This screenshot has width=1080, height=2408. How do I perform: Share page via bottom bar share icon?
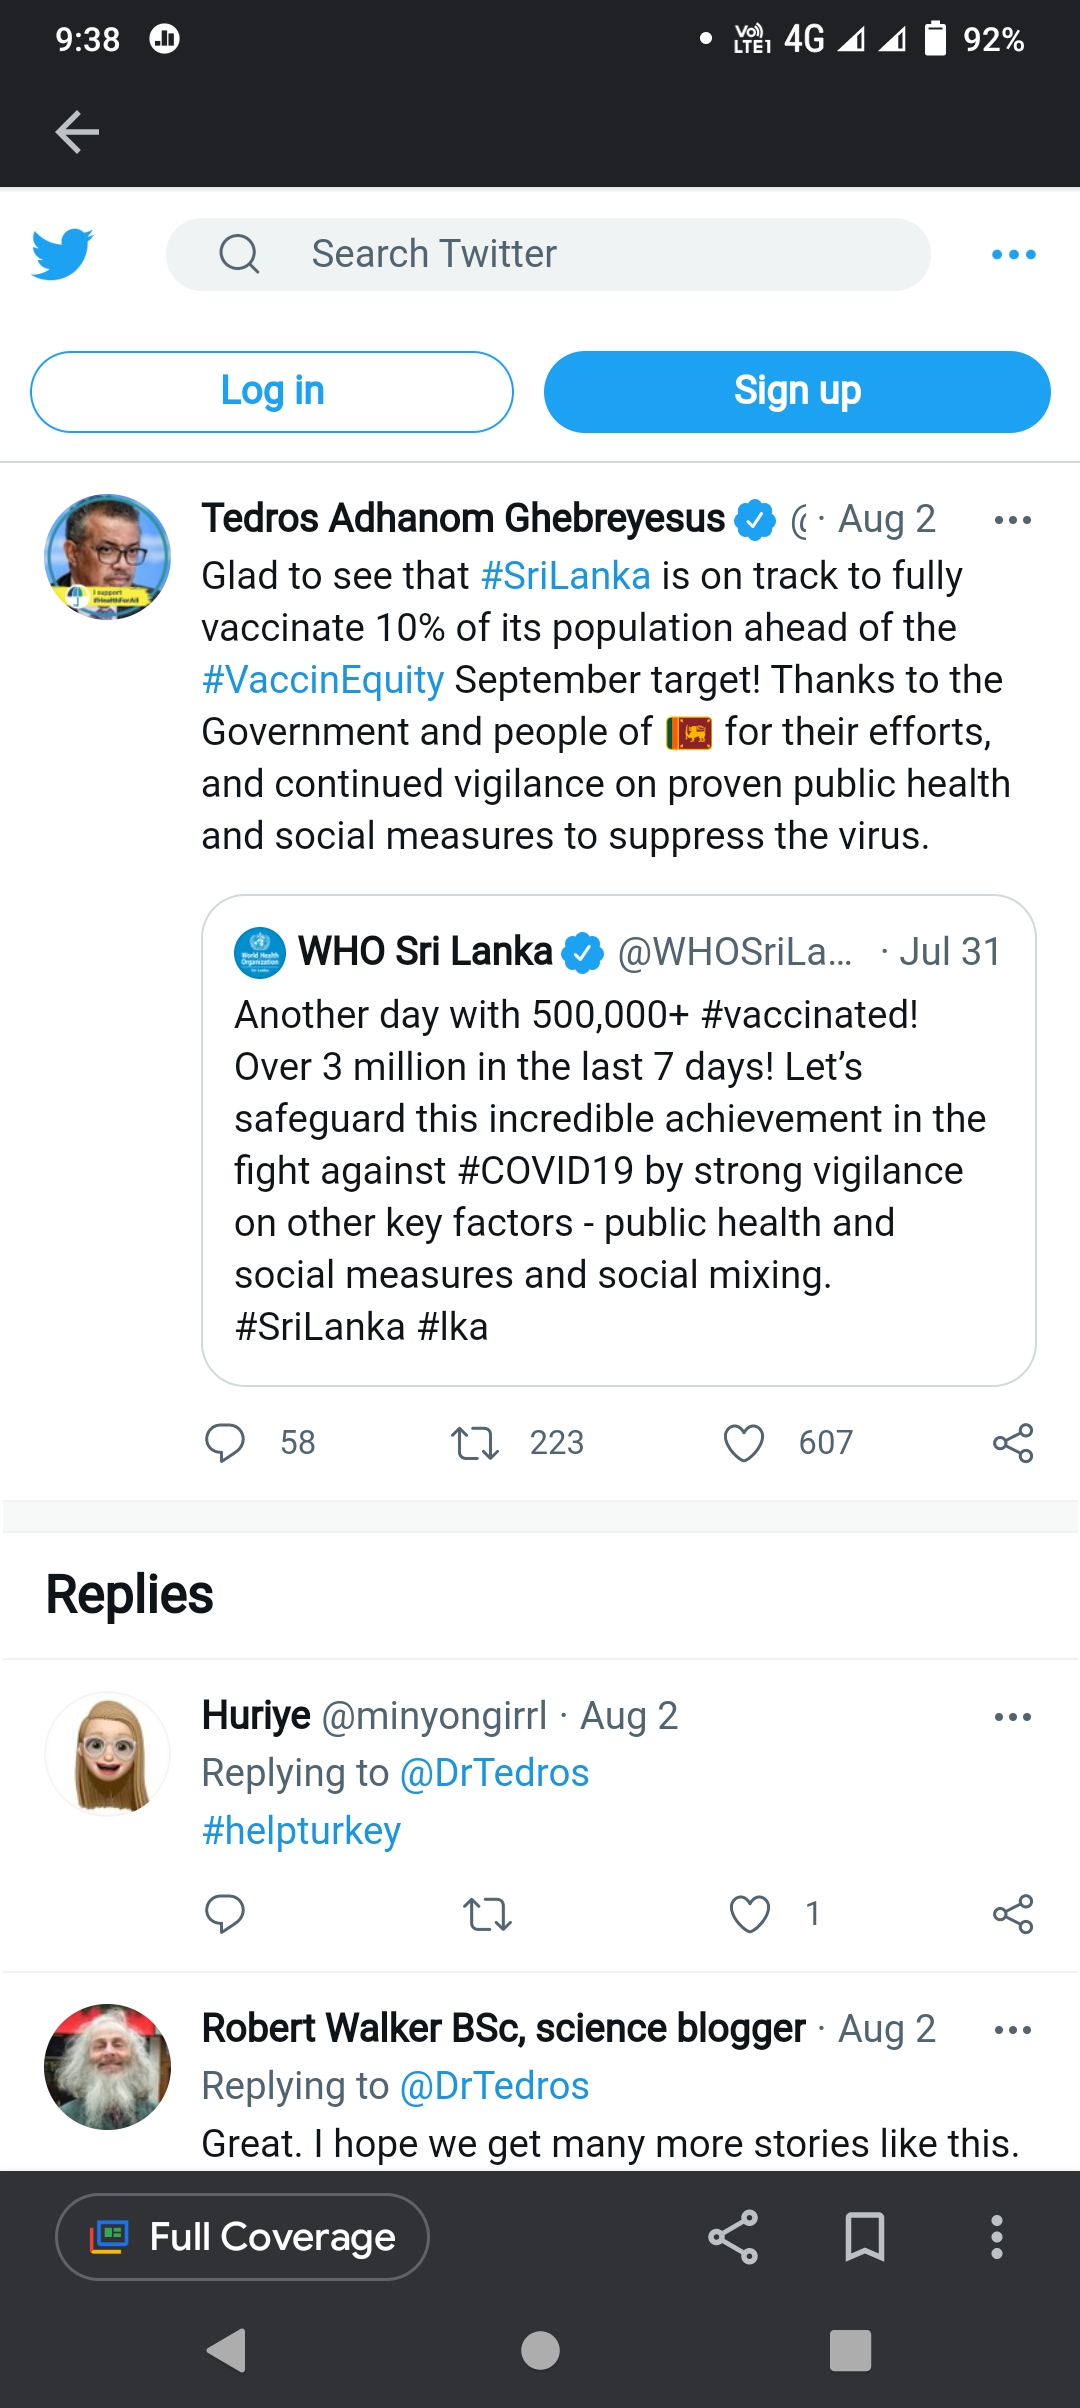(x=733, y=2237)
